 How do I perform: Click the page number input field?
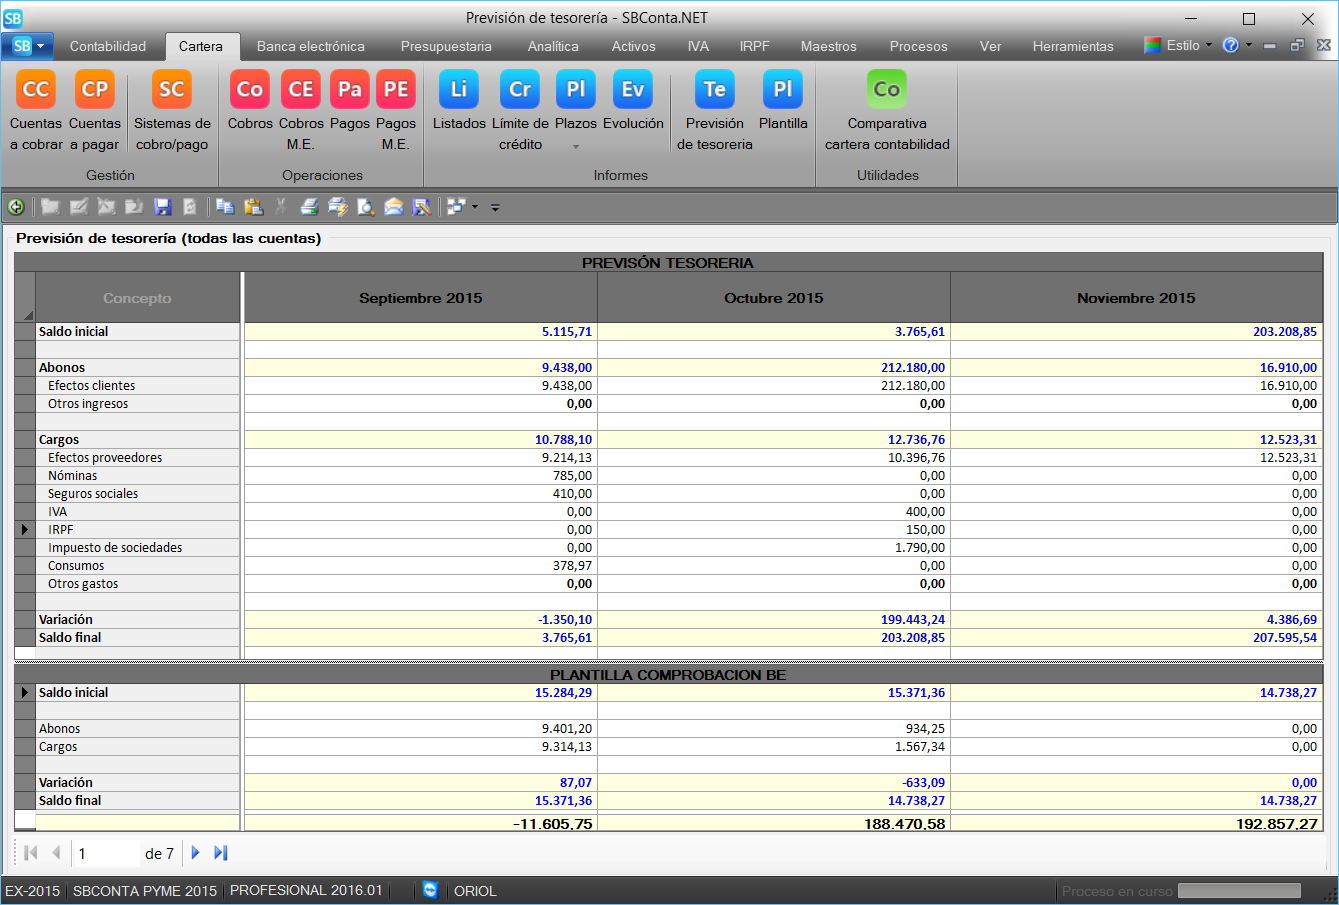[x=105, y=854]
